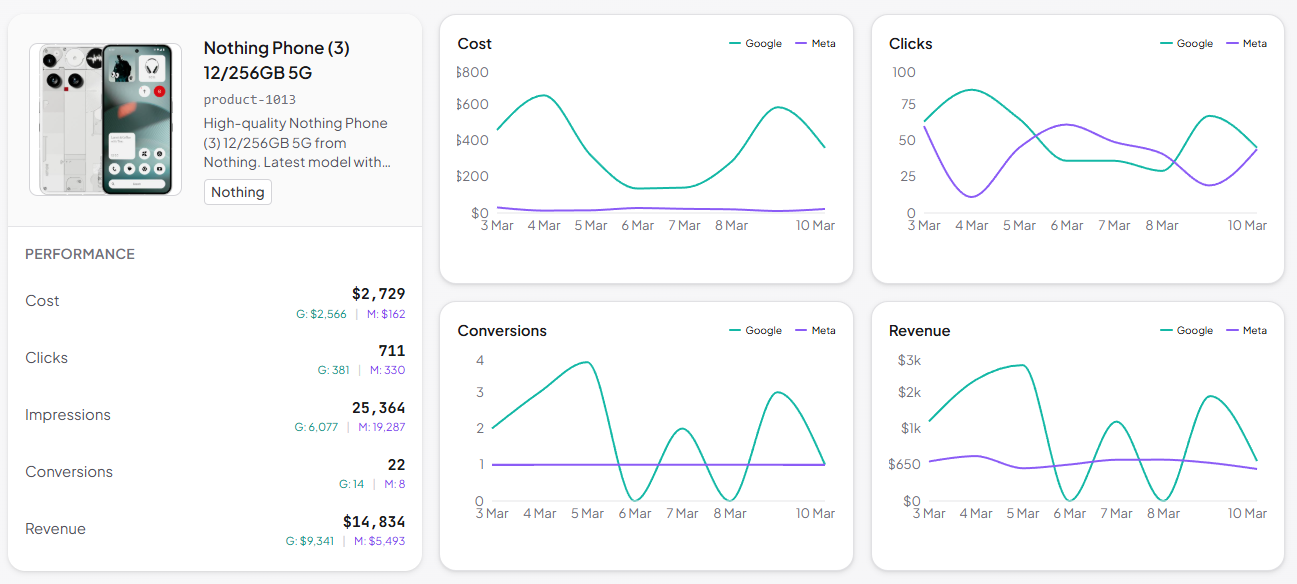The width and height of the screenshot is (1297, 584).
Task: Hide Google data in Conversions chart
Action: pos(757,330)
